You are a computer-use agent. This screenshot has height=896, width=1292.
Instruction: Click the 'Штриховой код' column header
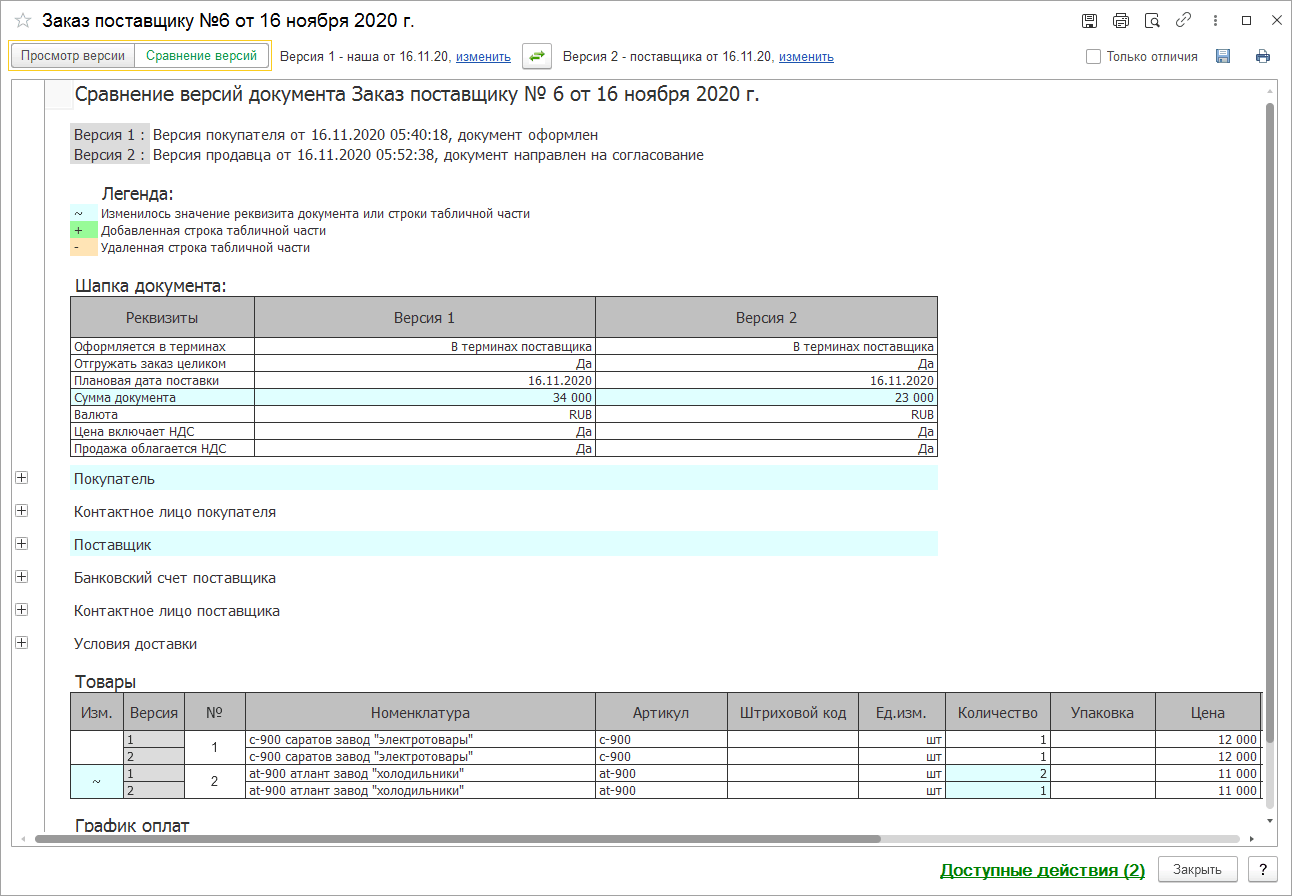coord(793,713)
